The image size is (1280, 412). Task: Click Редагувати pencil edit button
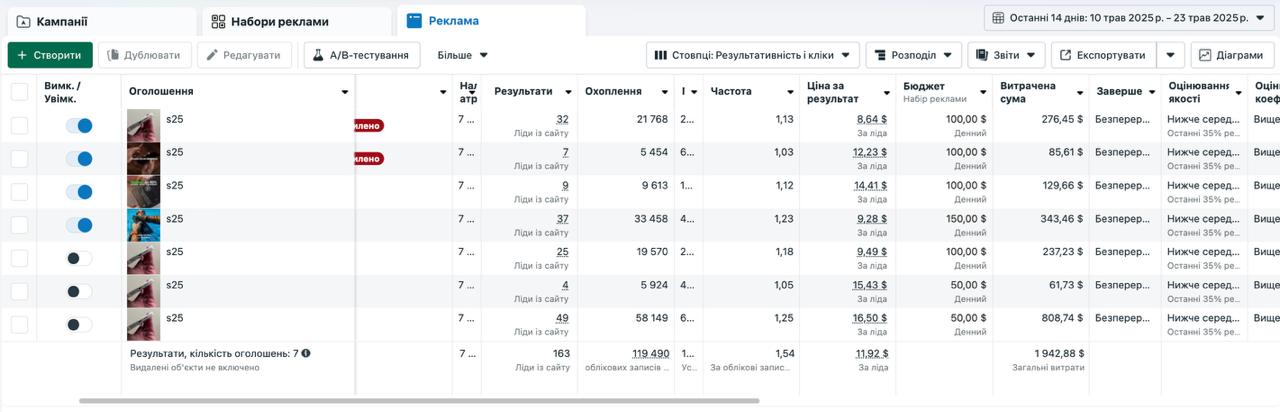tap(245, 55)
